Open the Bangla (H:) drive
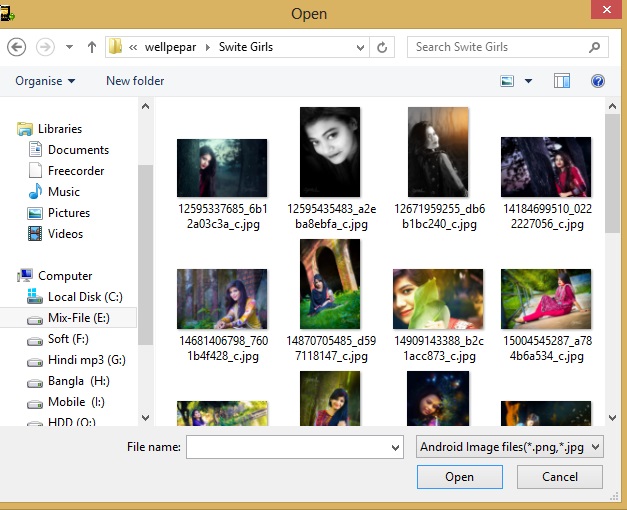 [79, 381]
